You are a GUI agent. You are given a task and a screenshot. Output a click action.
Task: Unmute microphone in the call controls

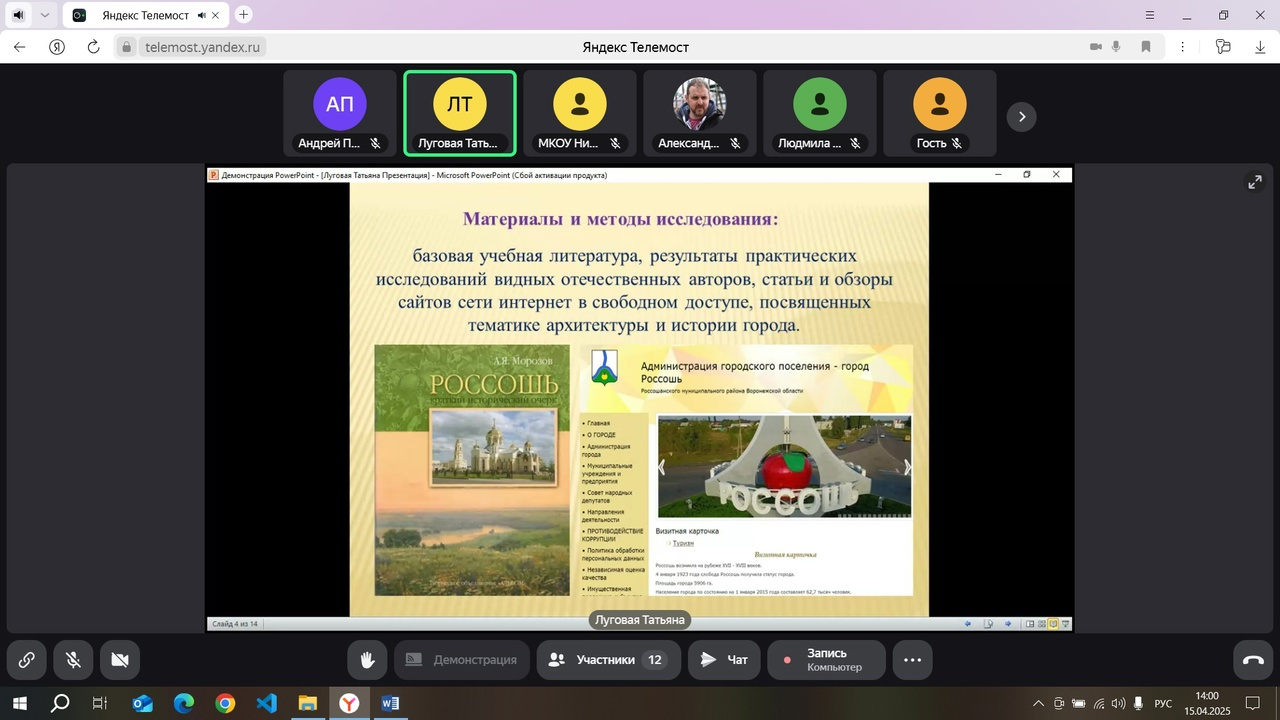pyautogui.click(x=73, y=660)
